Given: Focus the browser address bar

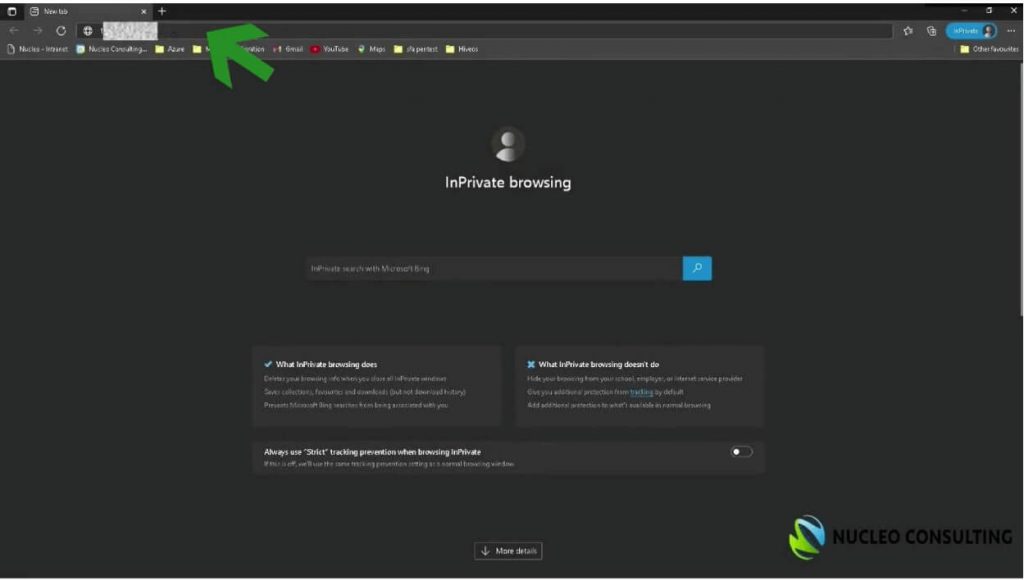Looking at the screenshot, I should pyautogui.click(x=485, y=31).
